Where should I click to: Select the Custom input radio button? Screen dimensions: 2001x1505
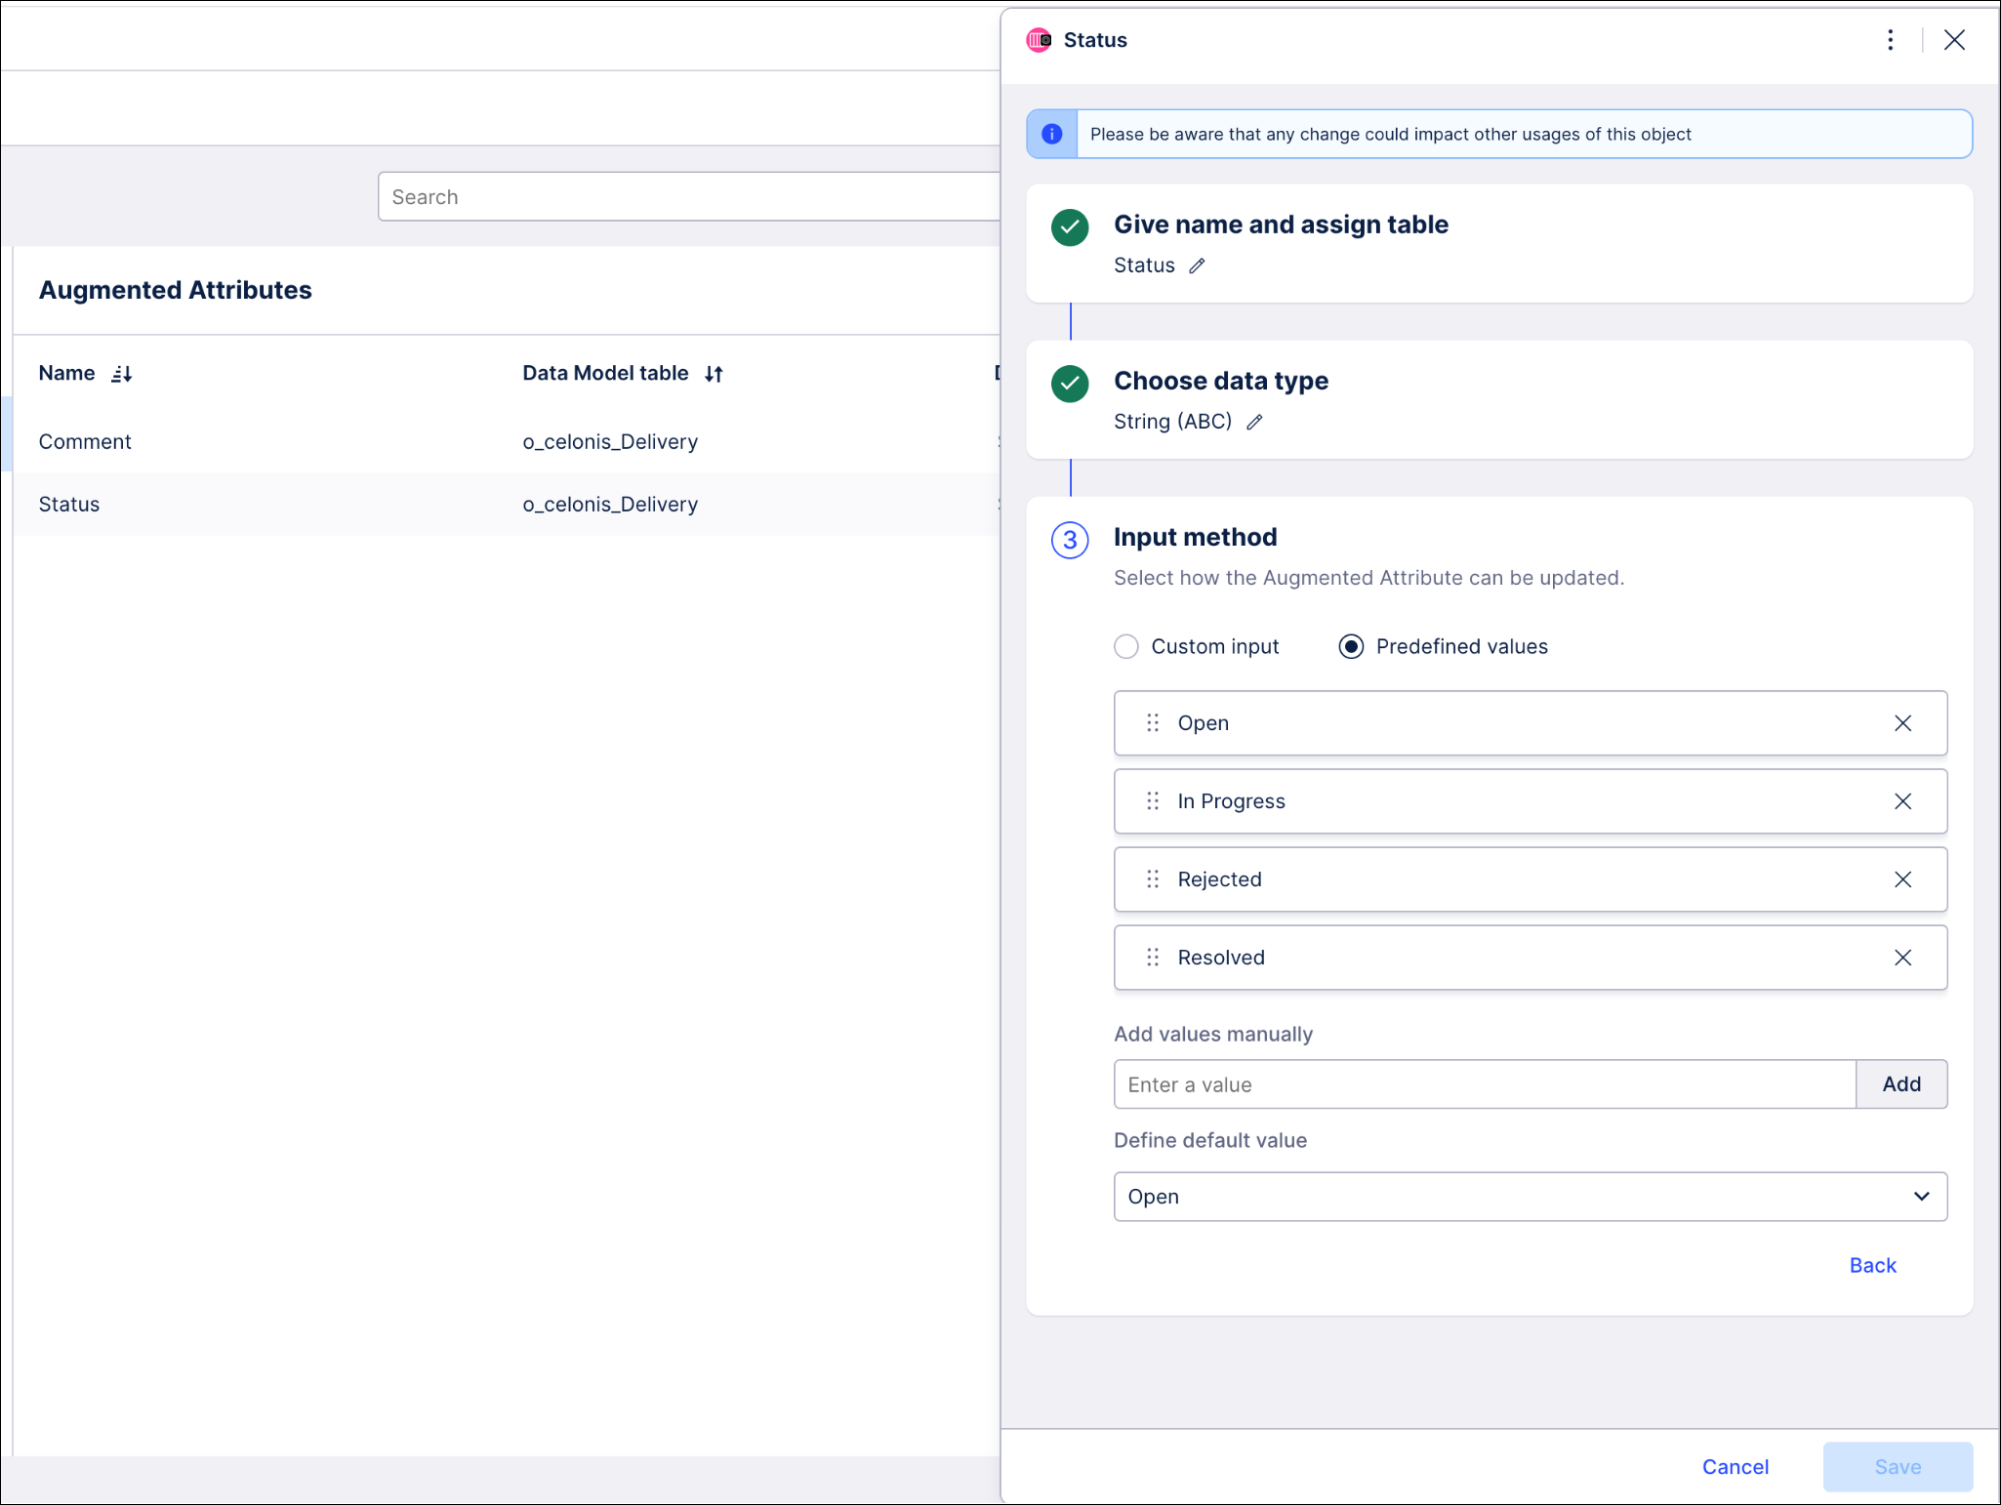tap(1127, 647)
